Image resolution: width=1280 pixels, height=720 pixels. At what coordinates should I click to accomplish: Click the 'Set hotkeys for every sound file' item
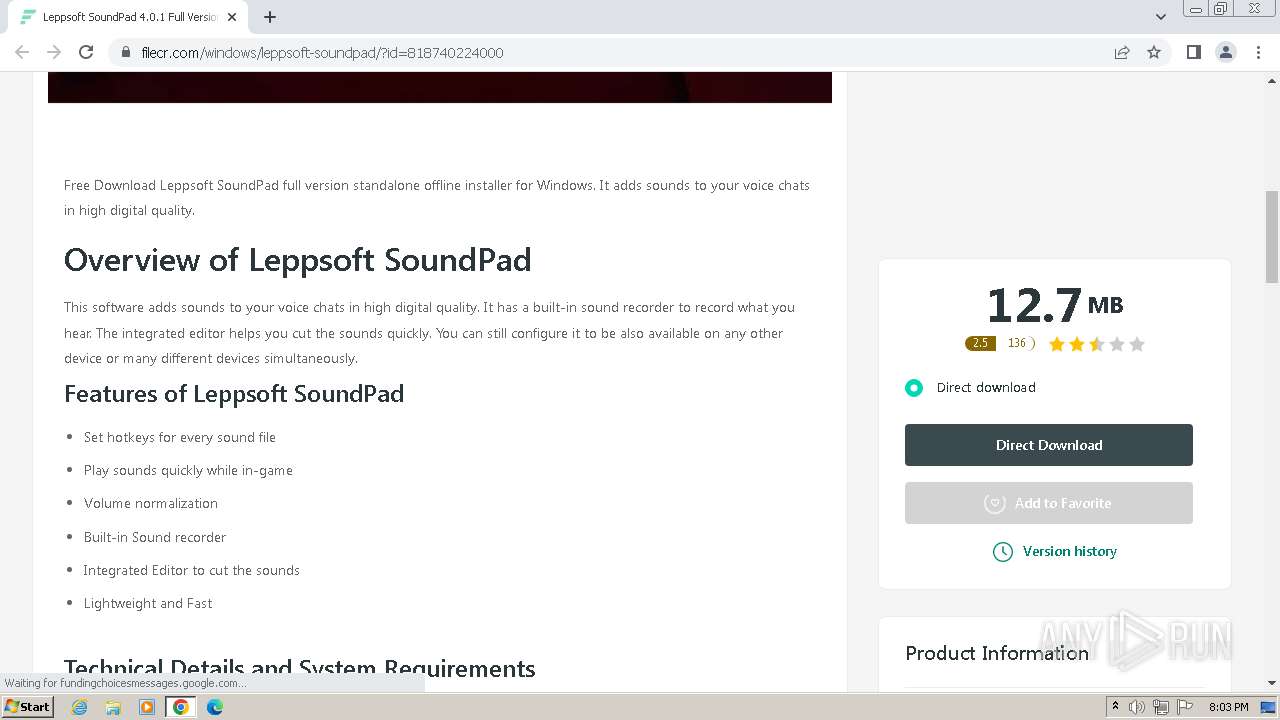(x=180, y=437)
